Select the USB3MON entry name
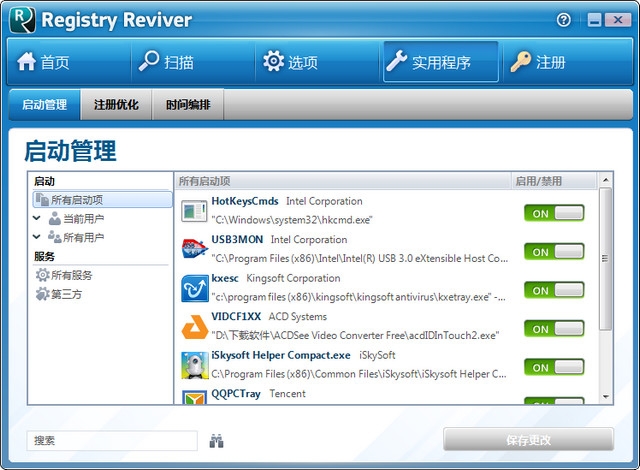The image size is (640, 470). point(237,239)
